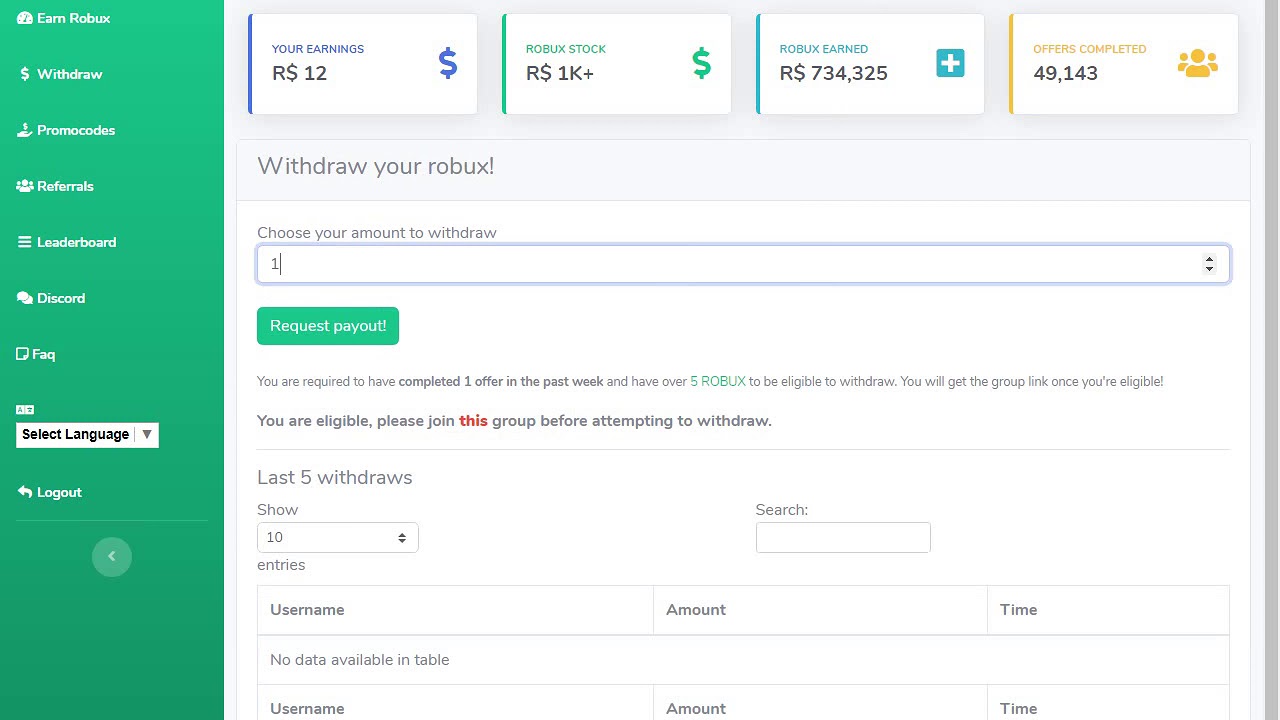
Task: Click the plus icon in Robux Earned
Action: (950, 64)
